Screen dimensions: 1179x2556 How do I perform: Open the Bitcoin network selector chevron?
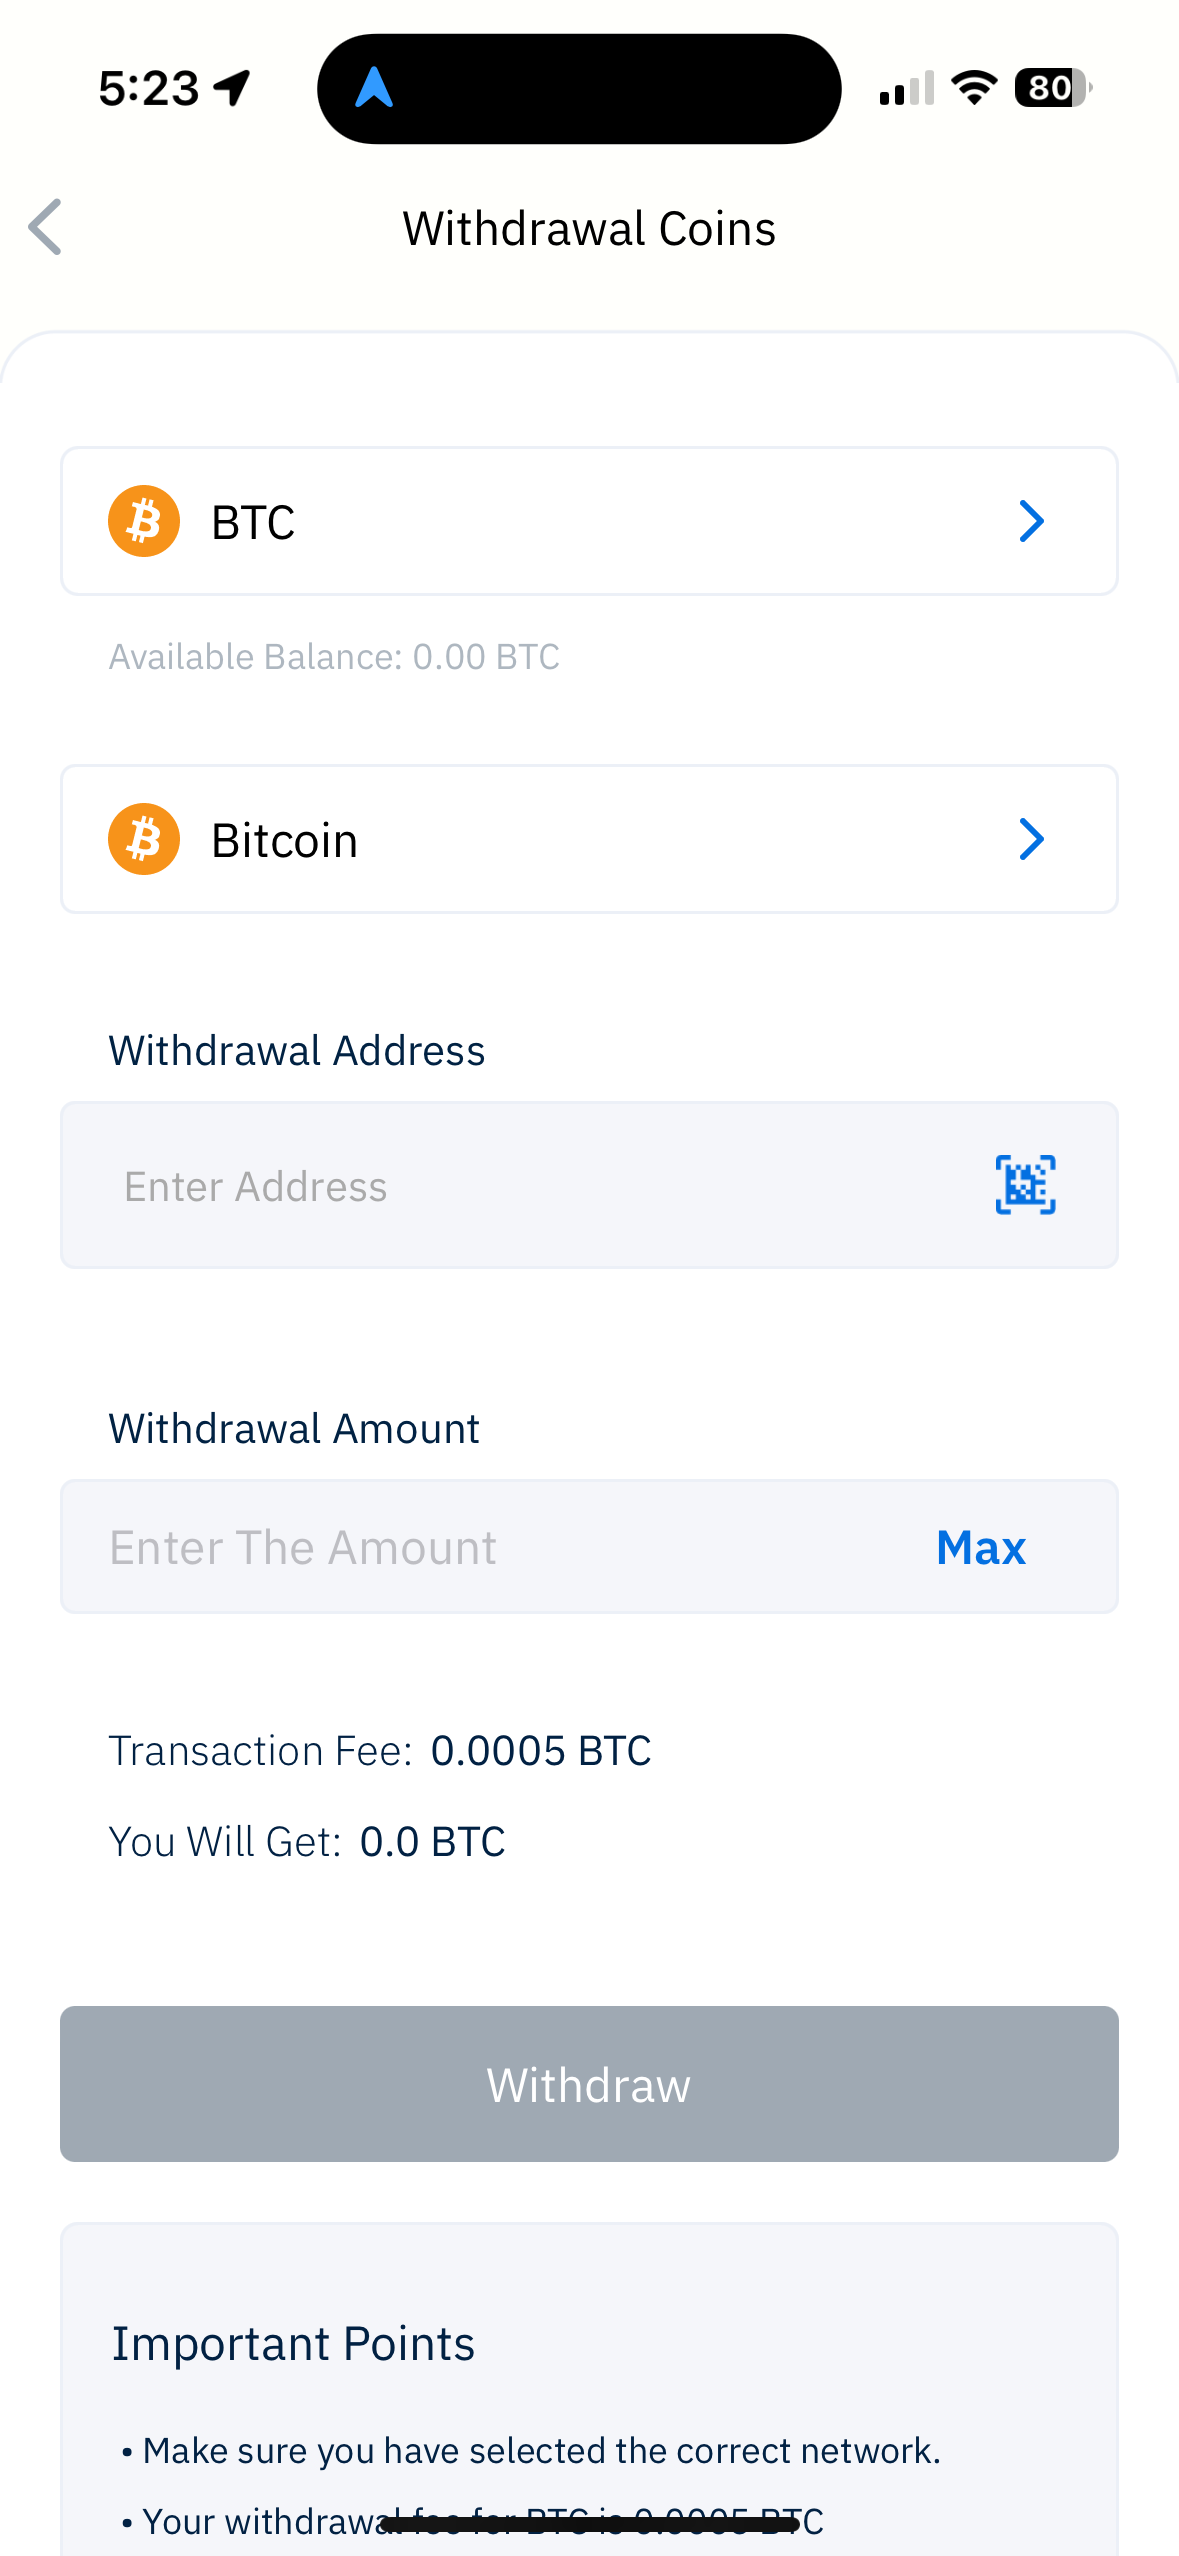(1031, 839)
